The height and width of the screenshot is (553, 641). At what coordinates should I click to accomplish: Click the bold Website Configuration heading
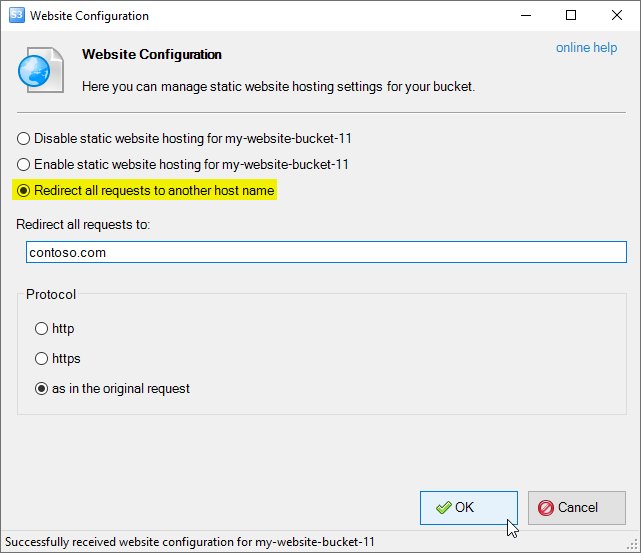(x=152, y=54)
